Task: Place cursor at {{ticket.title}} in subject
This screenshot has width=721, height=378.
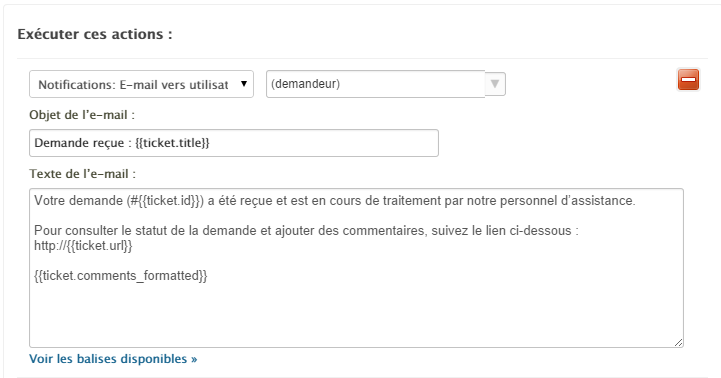Action: coord(172,143)
